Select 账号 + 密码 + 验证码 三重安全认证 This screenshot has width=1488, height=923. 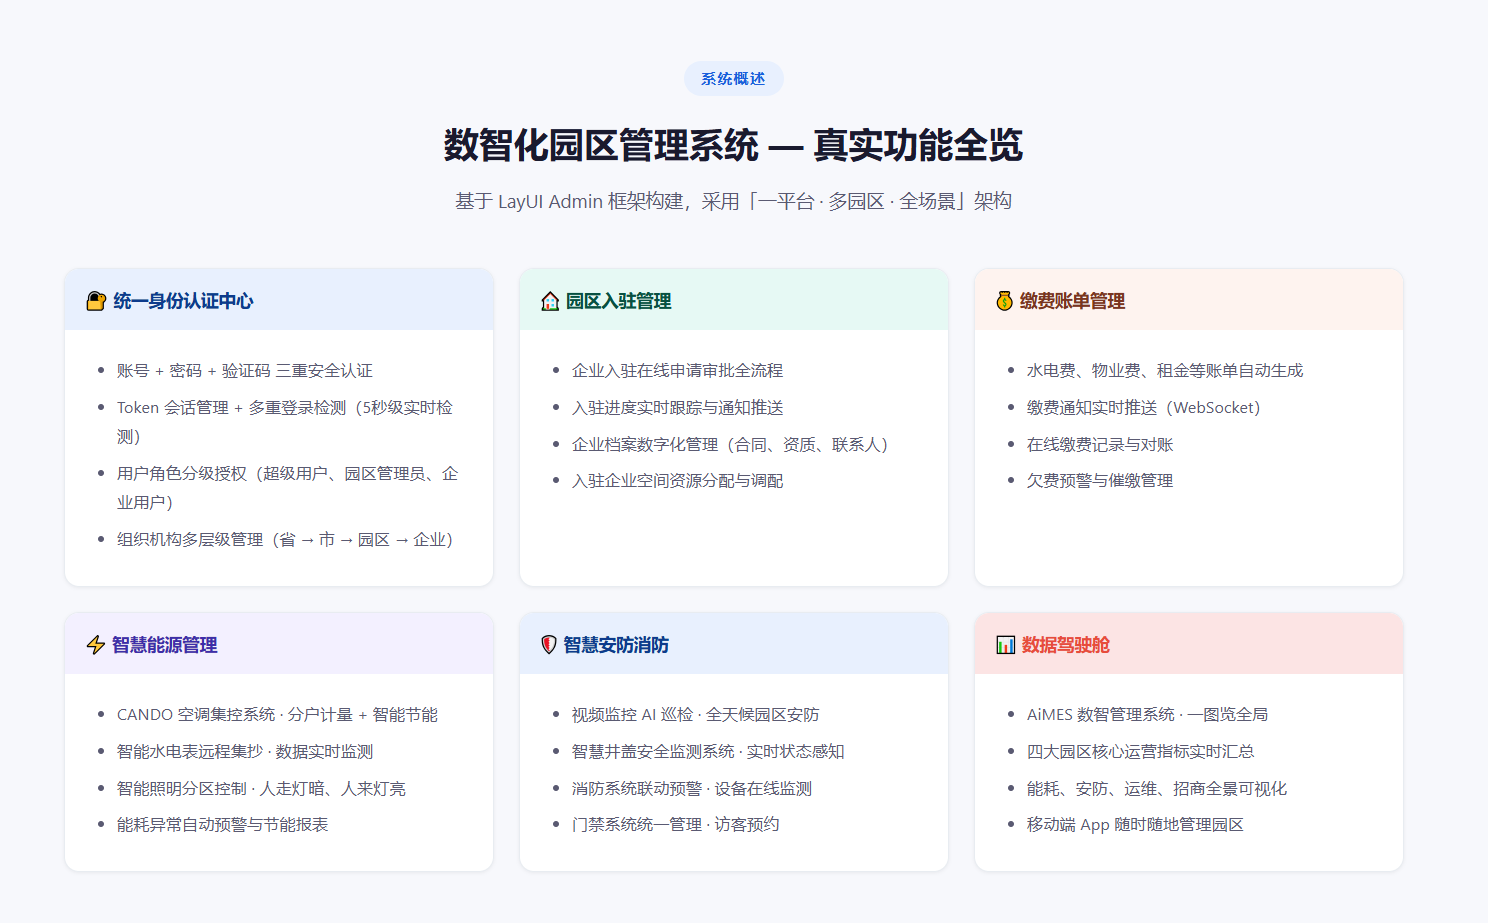[x=245, y=371]
